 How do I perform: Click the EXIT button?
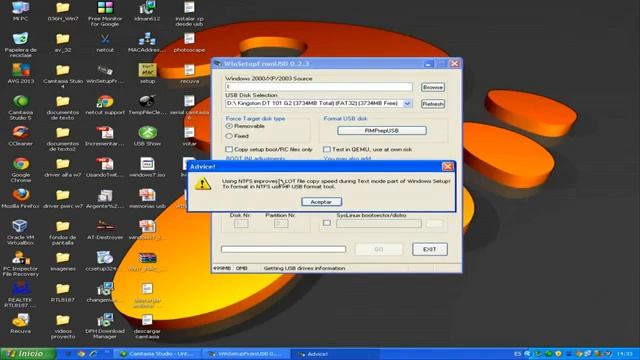tap(429, 249)
